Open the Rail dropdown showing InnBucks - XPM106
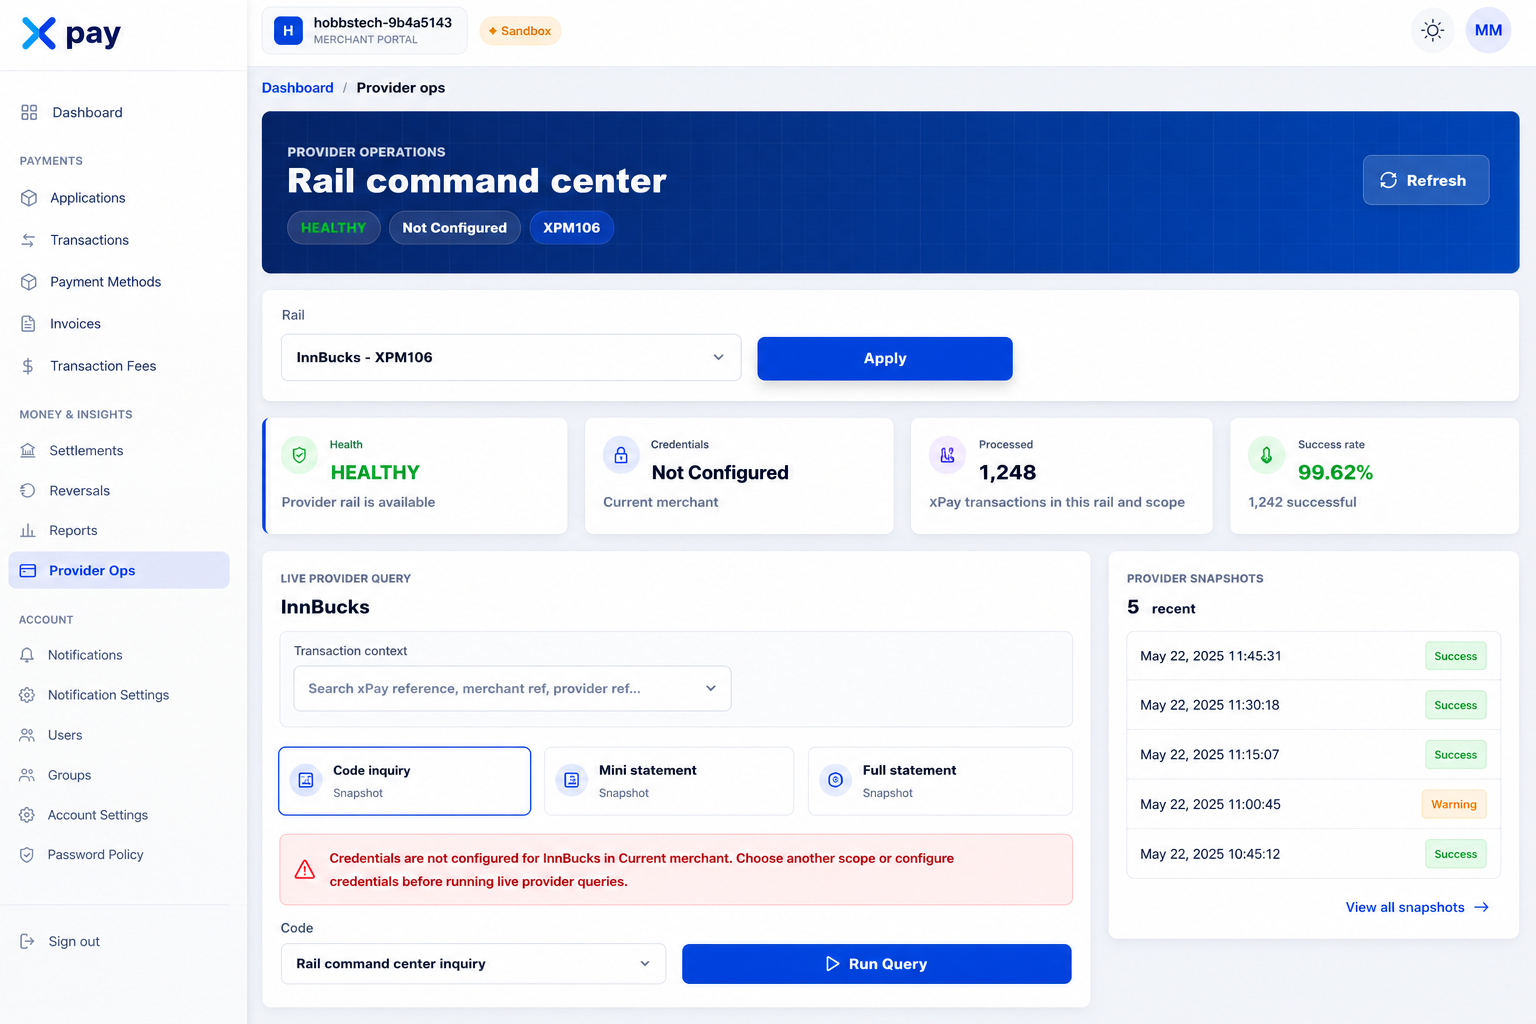Image resolution: width=1536 pixels, height=1024 pixels. point(511,357)
